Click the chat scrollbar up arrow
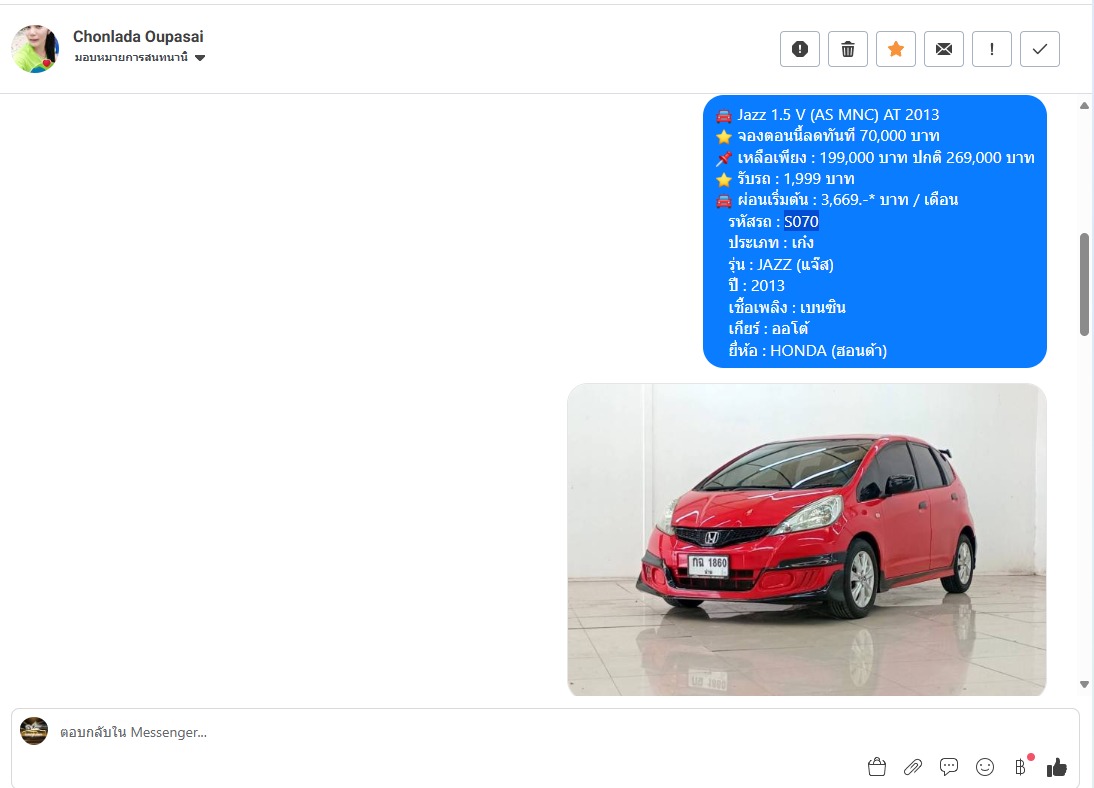This screenshot has height=788, width=1094. 1084,106
